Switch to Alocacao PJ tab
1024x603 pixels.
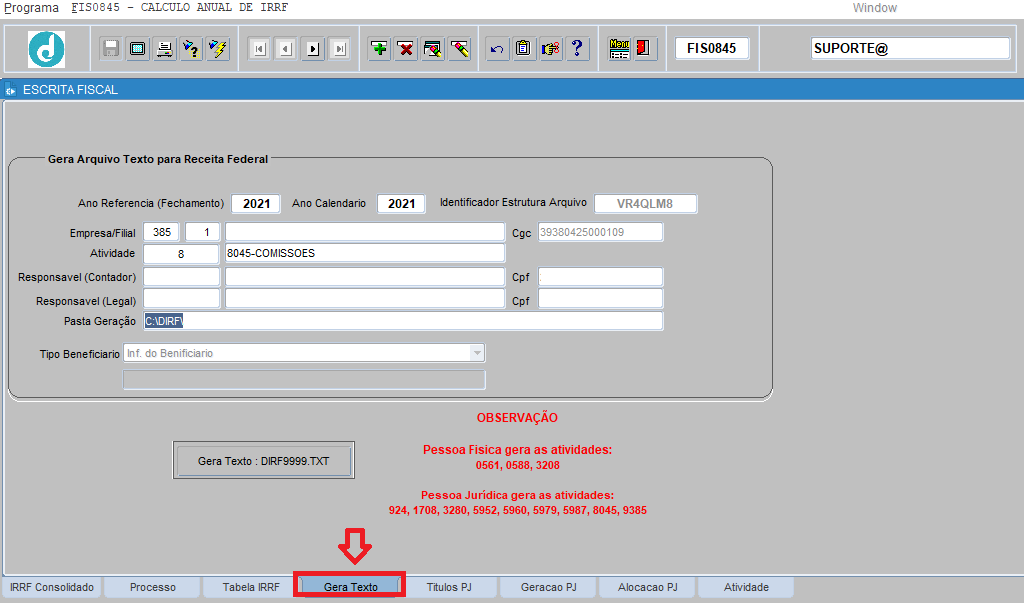pyautogui.click(x=648, y=587)
